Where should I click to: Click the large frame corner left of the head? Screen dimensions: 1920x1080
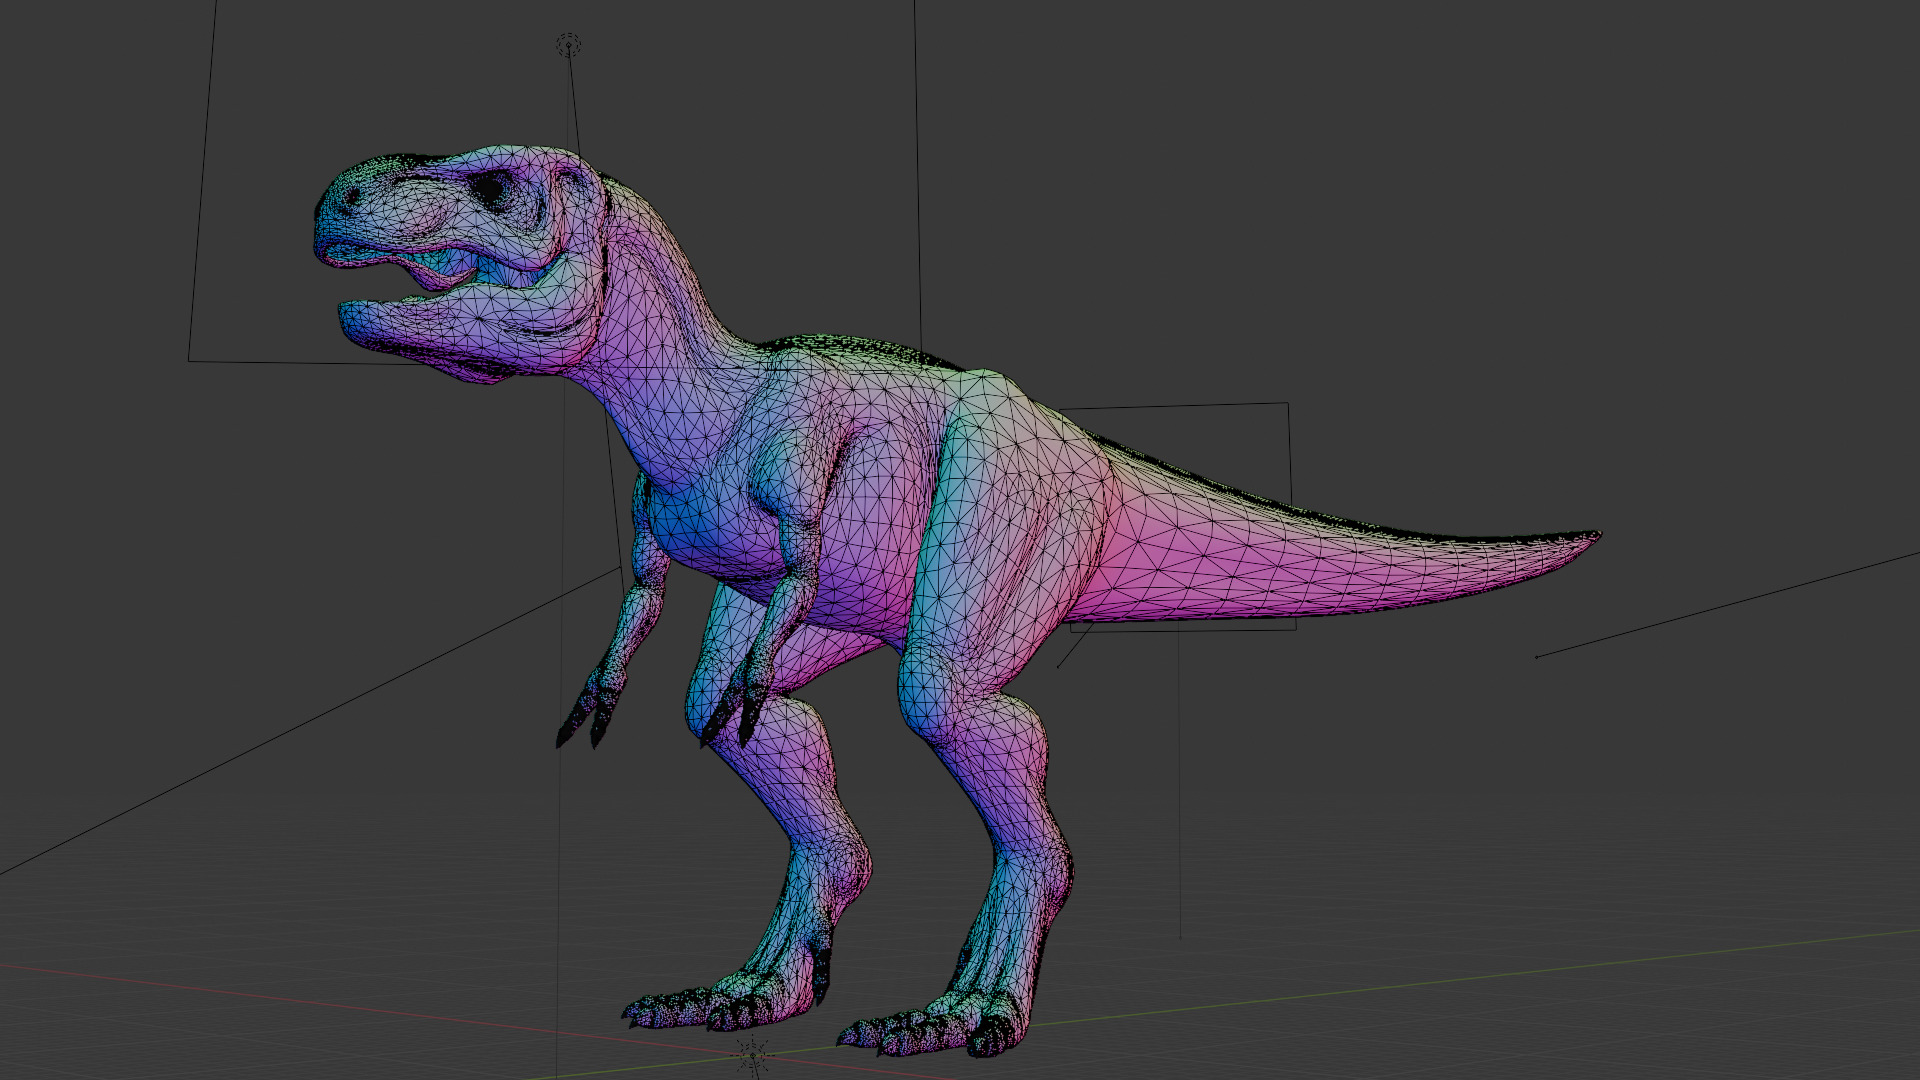tap(189, 360)
